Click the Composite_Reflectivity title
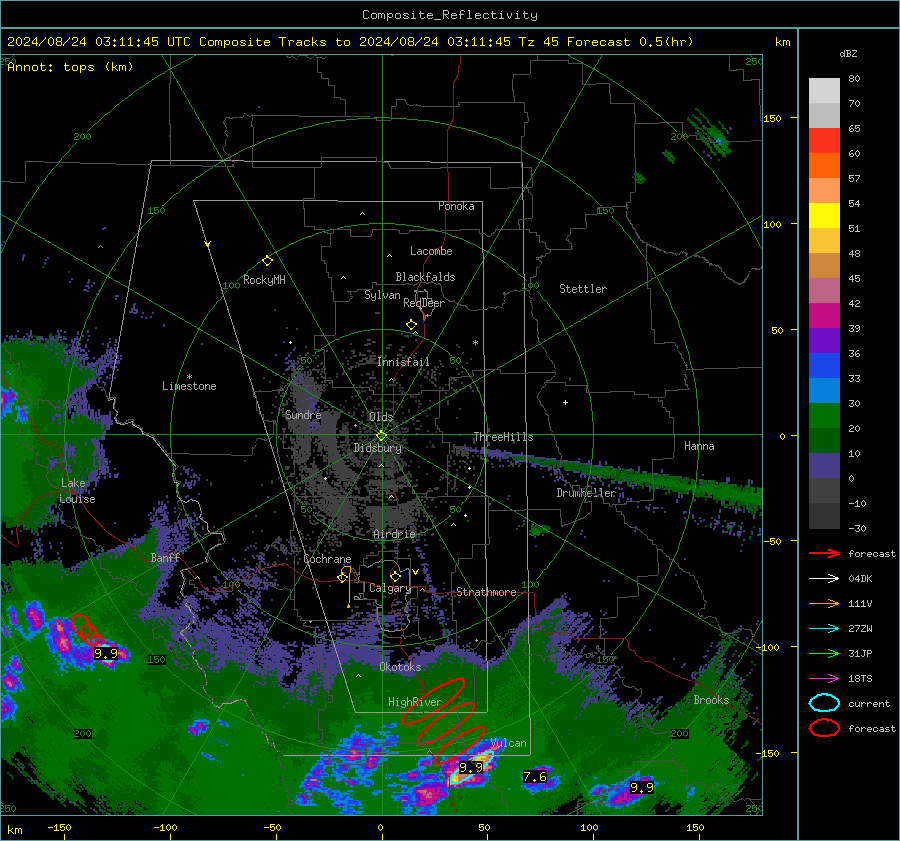 pyautogui.click(x=449, y=15)
